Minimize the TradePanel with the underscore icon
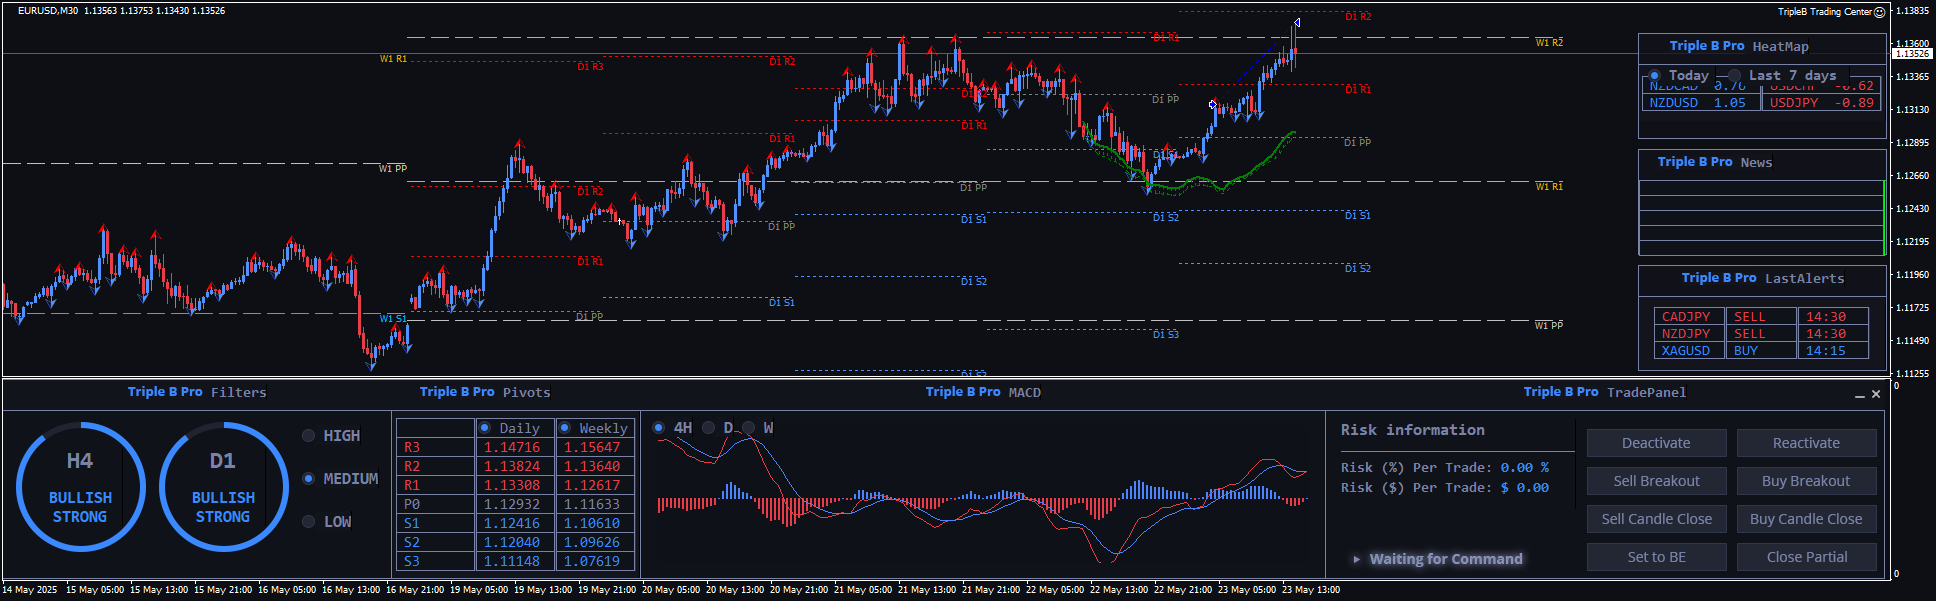 [x=1859, y=395]
